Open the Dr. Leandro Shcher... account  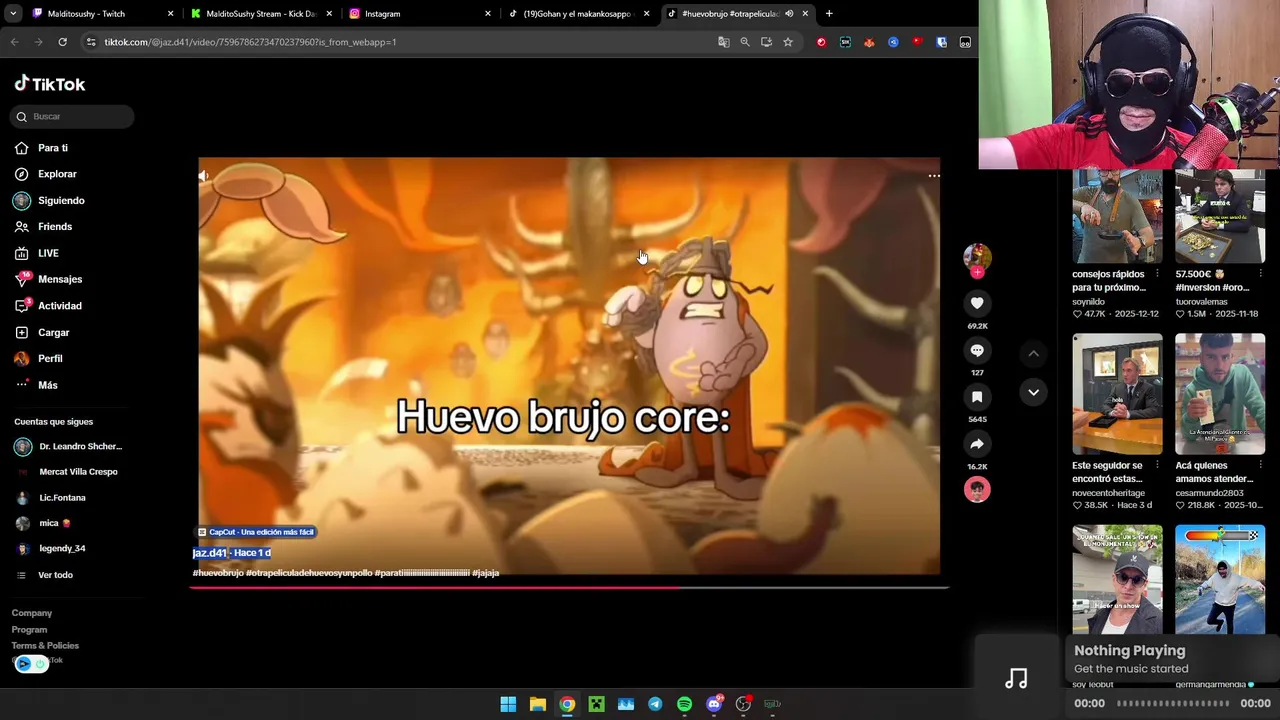click(68, 446)
